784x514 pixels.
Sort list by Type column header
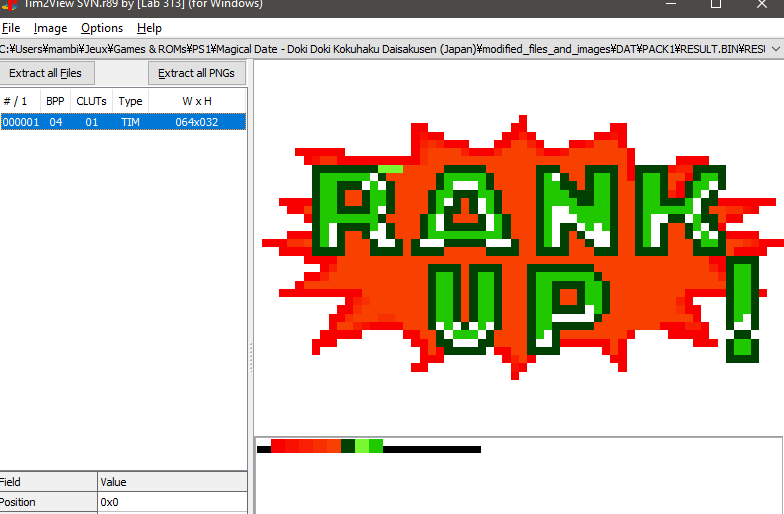tap(130, 101)
